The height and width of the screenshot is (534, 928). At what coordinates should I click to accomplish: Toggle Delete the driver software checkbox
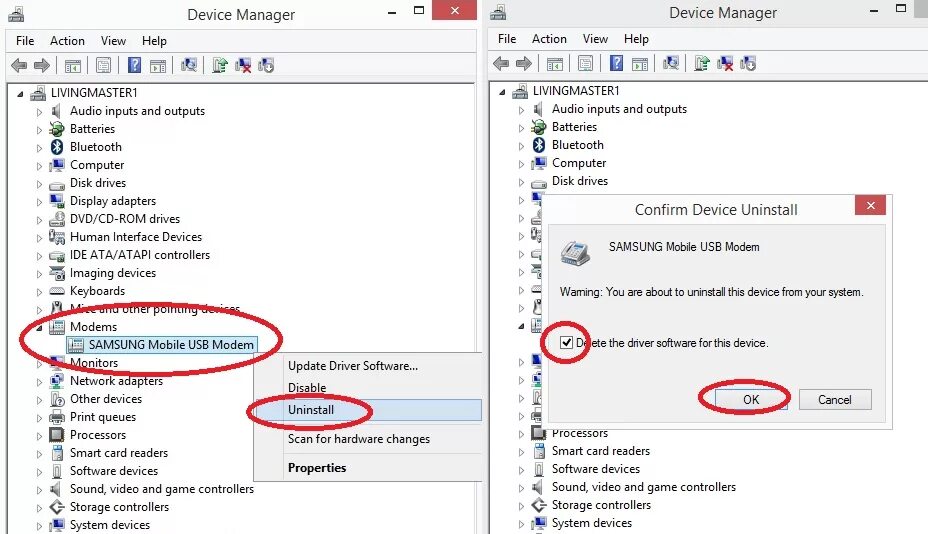pos(566,343)
